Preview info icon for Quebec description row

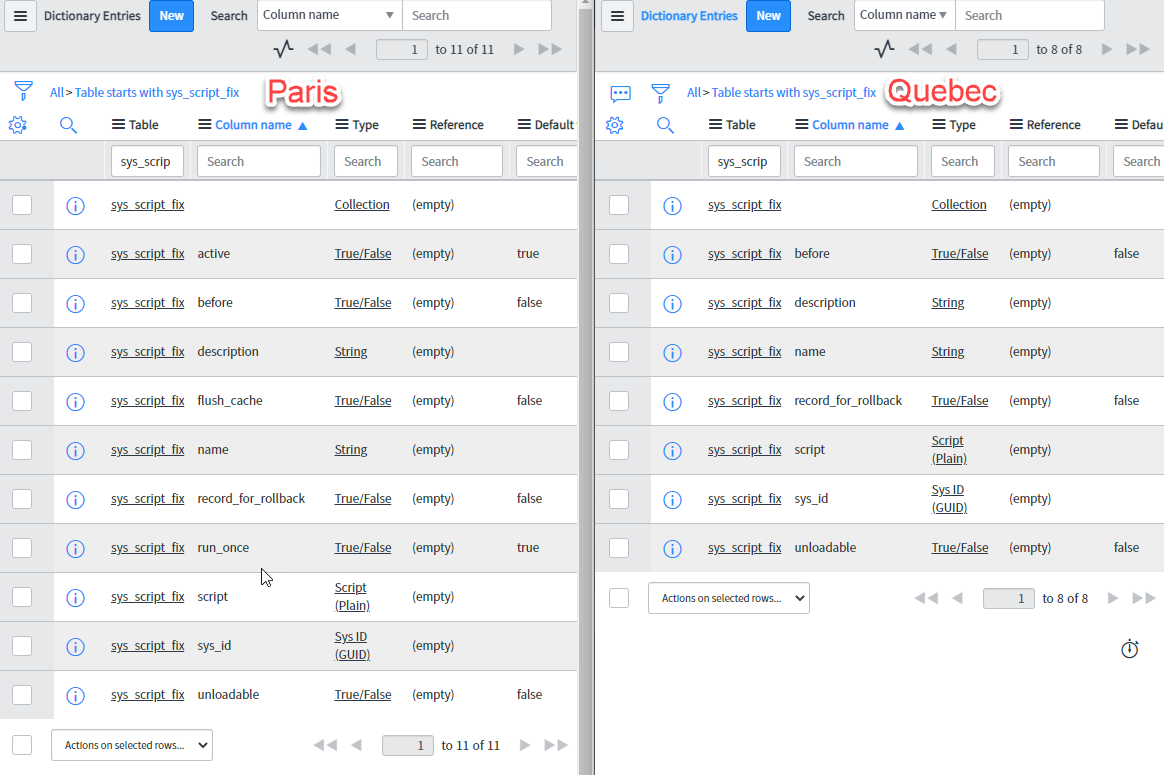[672, 304]
